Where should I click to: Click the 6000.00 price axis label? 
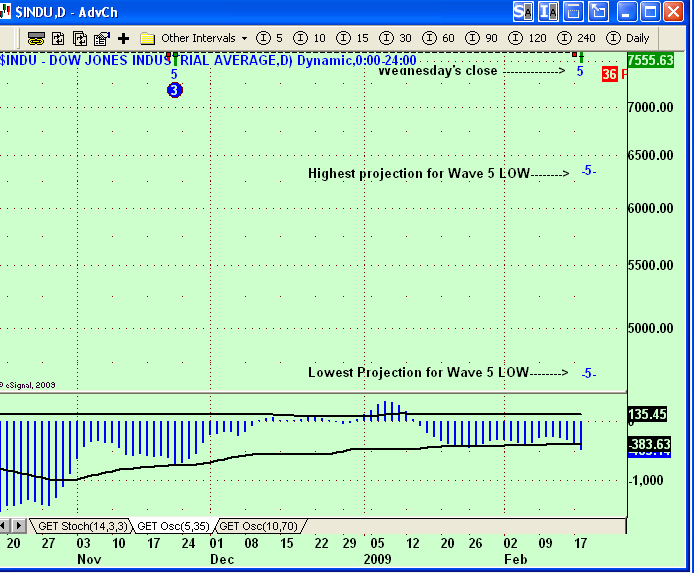point(651,208)
